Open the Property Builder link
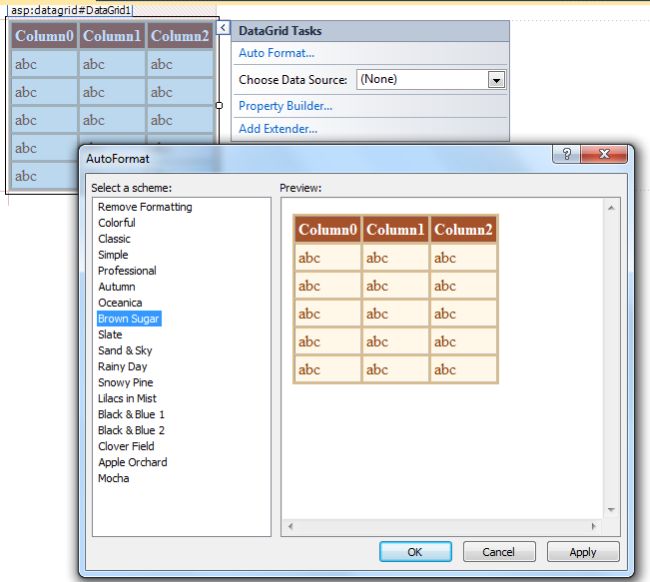 coord(285,106)
